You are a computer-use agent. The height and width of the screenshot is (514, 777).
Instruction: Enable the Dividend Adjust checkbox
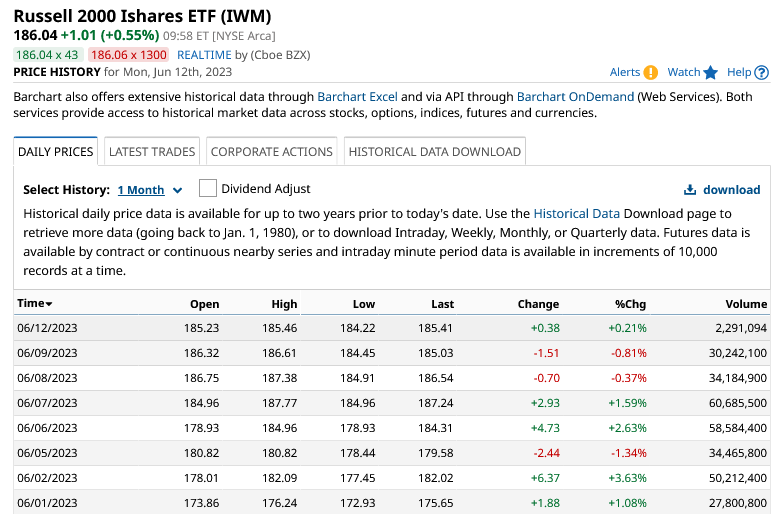pyautogui.click(x=208, y=188)
